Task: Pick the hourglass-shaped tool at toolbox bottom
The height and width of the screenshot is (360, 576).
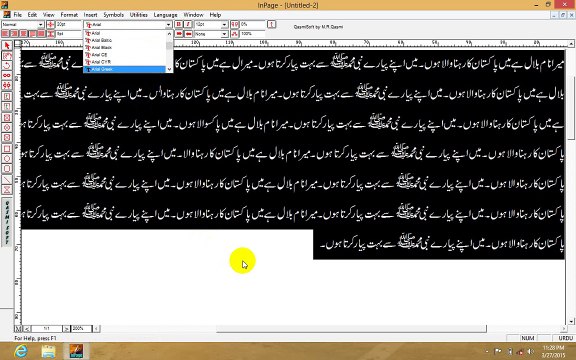Action: (7, 190)
